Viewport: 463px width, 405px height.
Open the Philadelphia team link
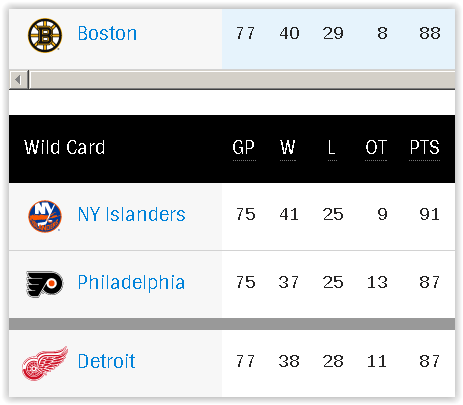click(131, 283)
